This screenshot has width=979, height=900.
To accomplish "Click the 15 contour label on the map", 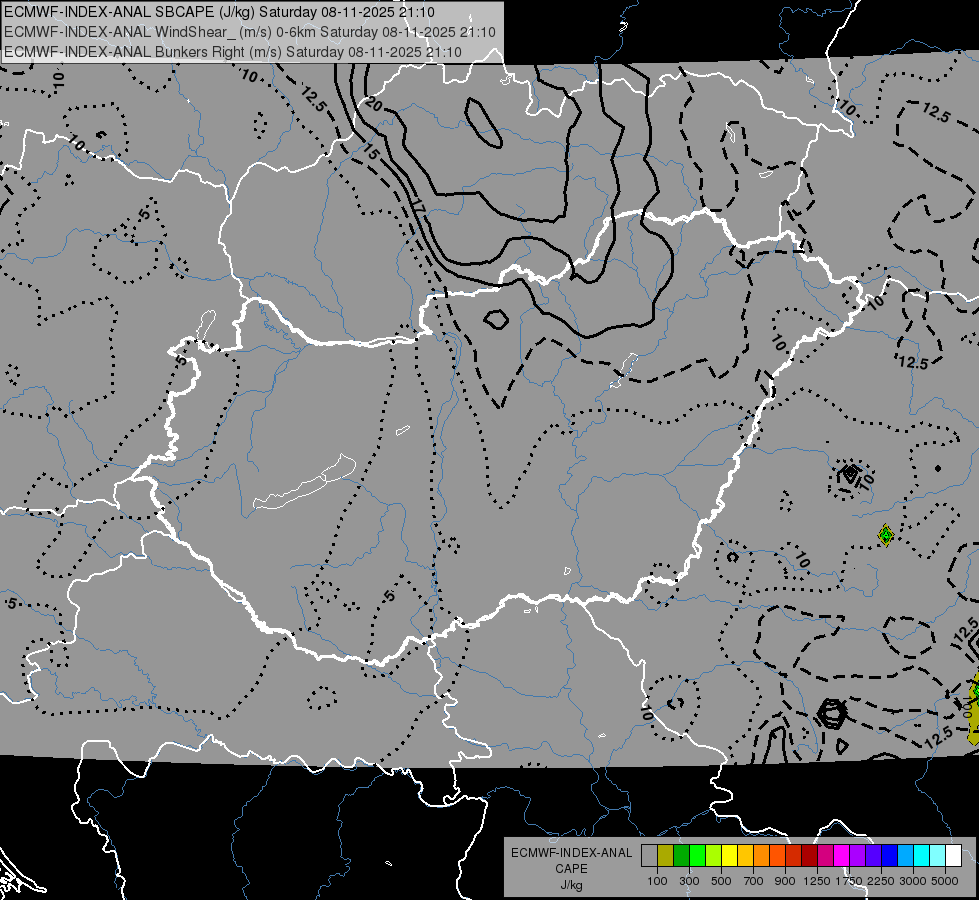I will (370, 151).
